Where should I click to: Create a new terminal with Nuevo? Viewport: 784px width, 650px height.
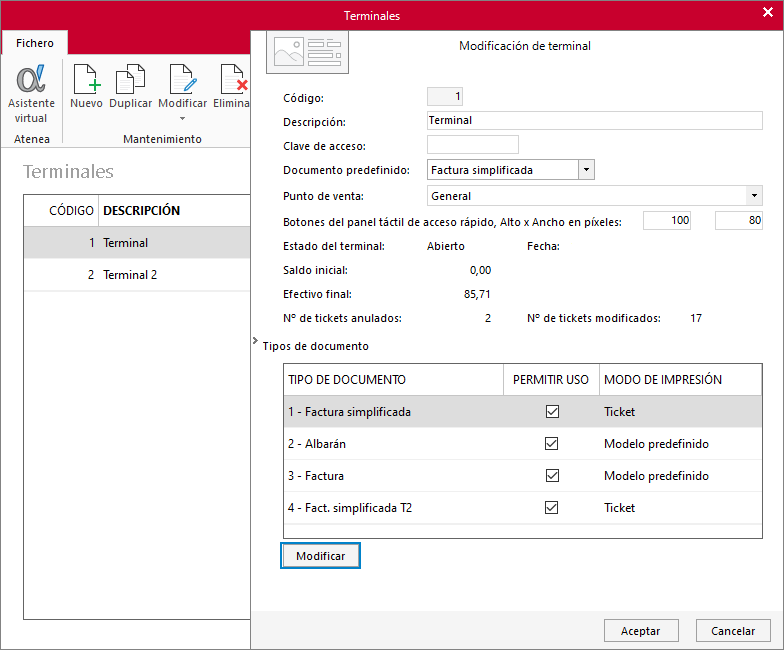tap(86, 86)
